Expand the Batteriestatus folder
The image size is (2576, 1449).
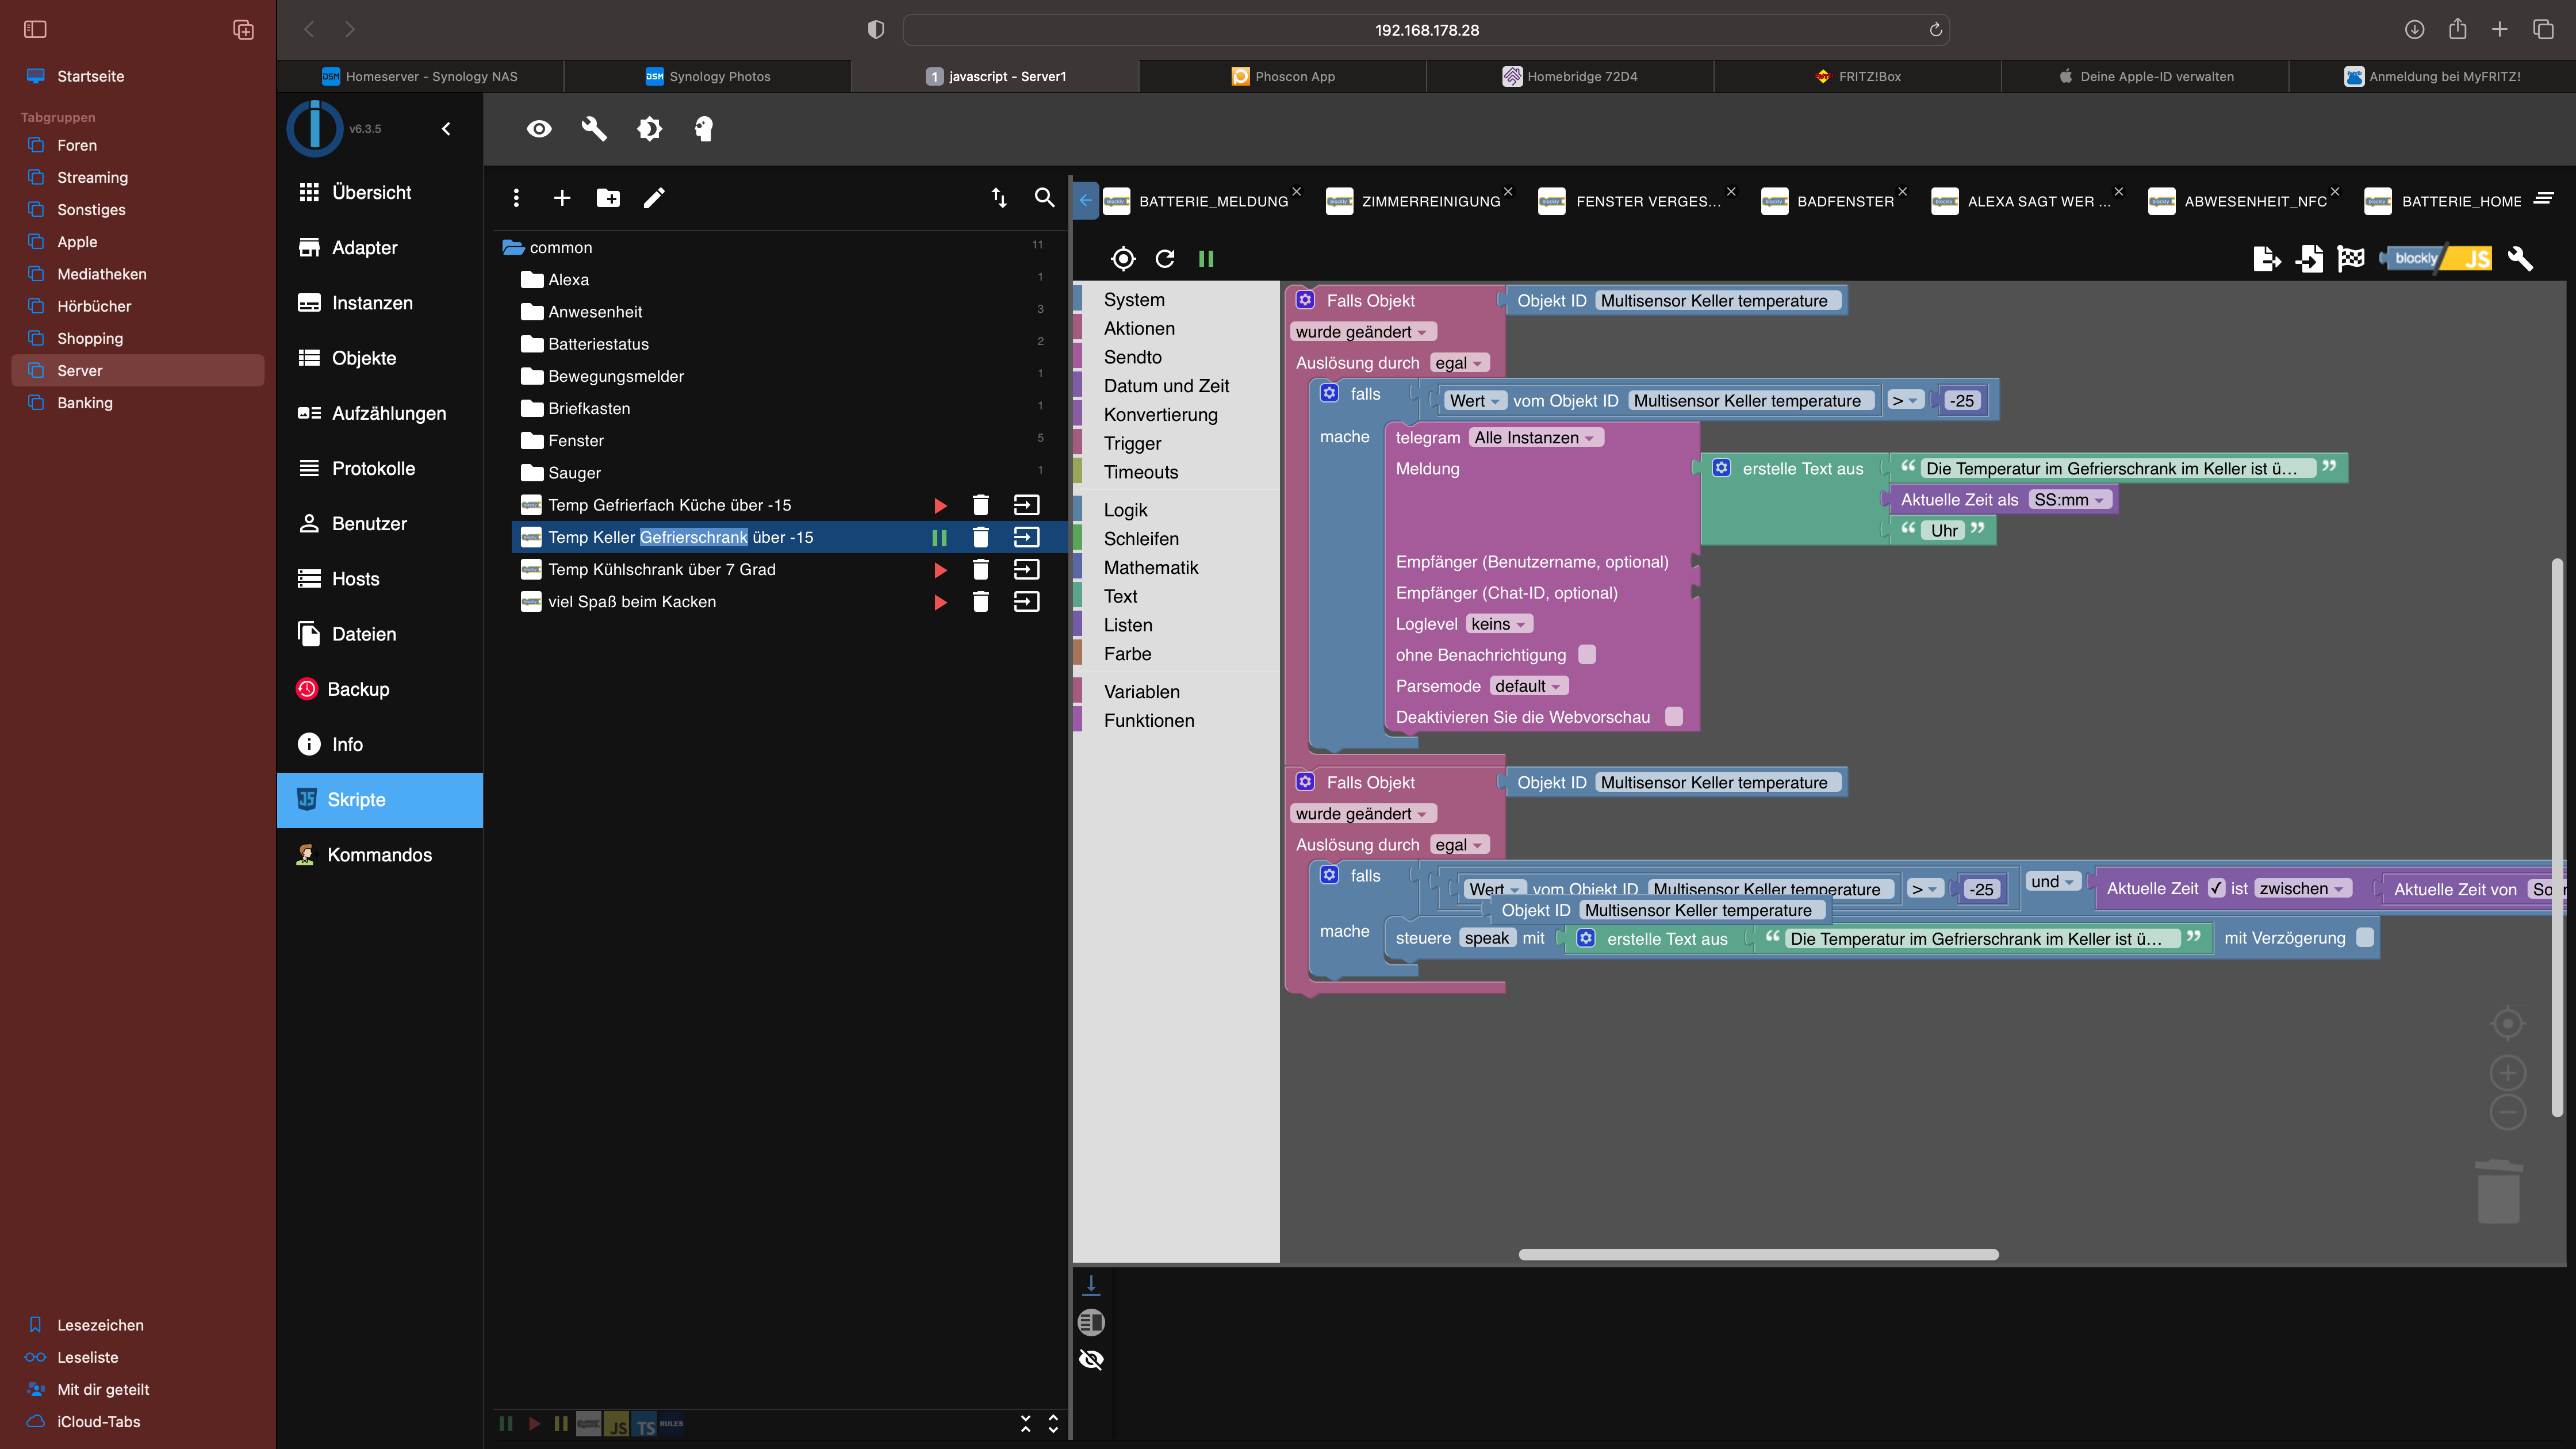(x=598, y=344)
